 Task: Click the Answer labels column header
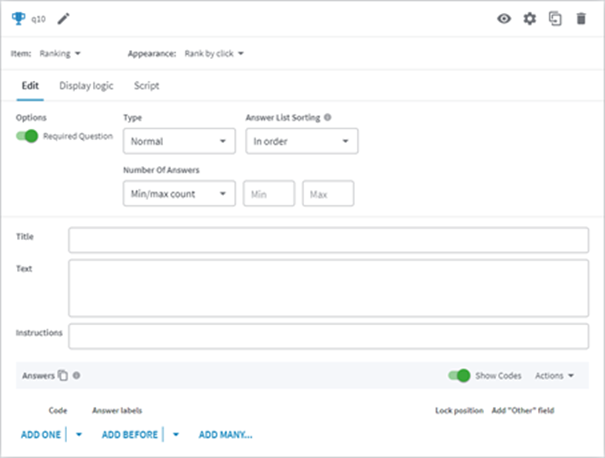[117, 410]
